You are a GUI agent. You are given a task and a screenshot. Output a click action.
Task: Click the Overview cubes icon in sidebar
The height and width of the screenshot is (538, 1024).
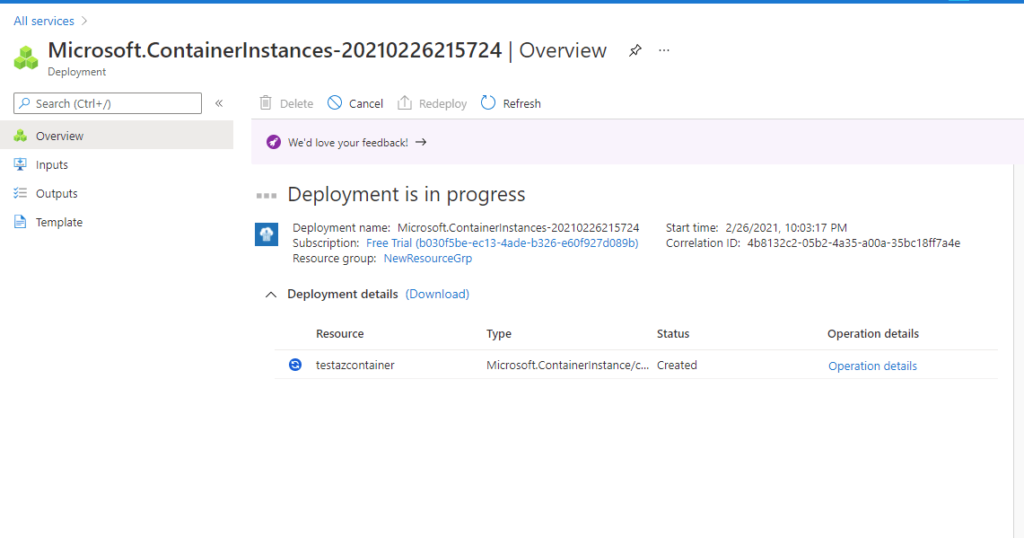point(20,135)
